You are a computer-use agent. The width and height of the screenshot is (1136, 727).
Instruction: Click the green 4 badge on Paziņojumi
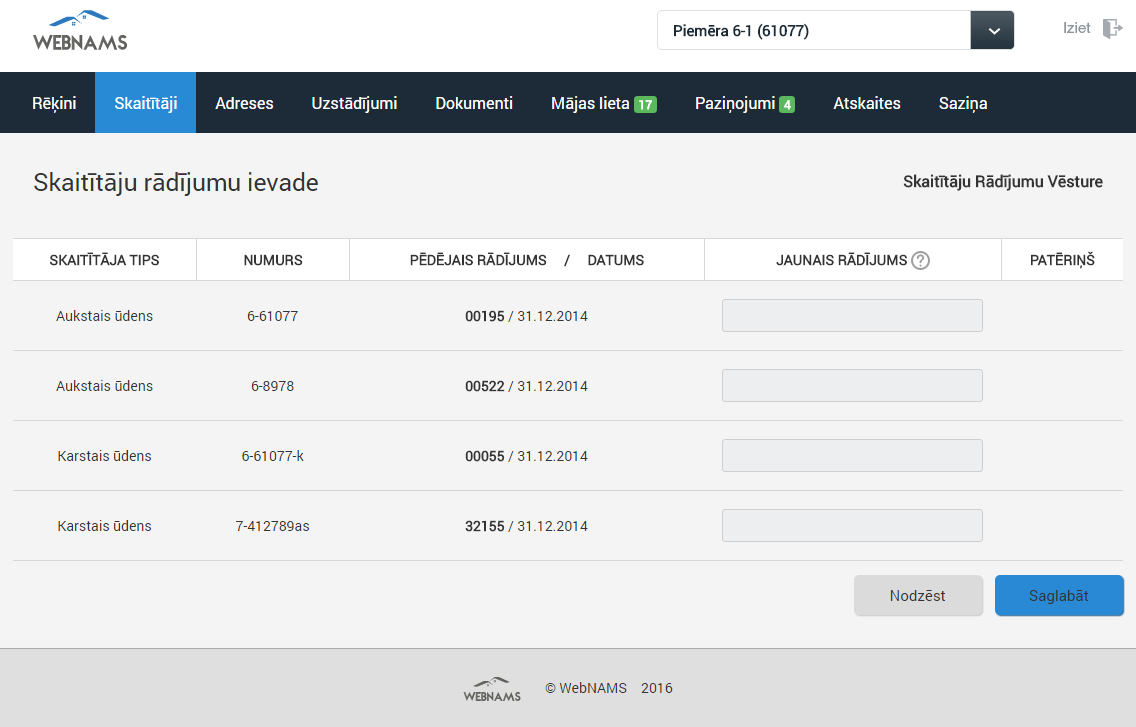[x=787, y=104]
